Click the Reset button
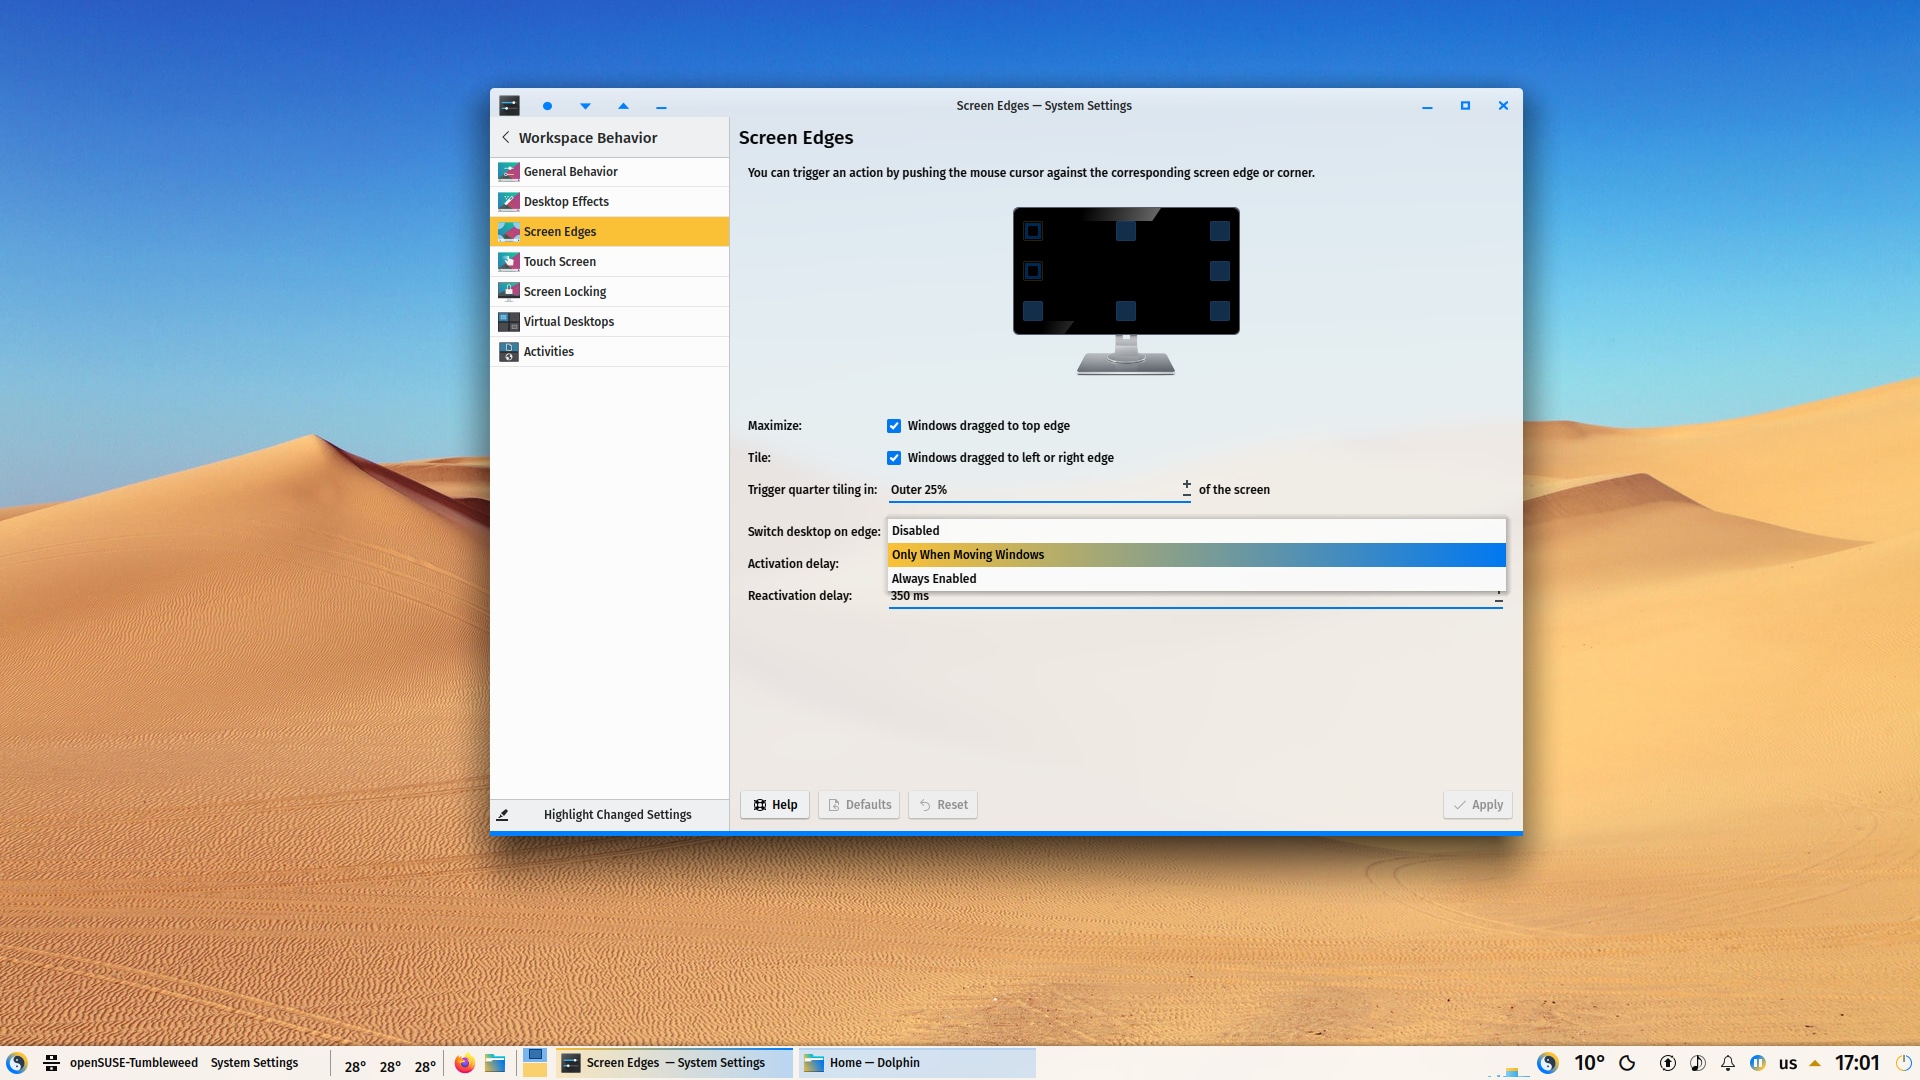 pyautogui.click(x=943, y=805)
